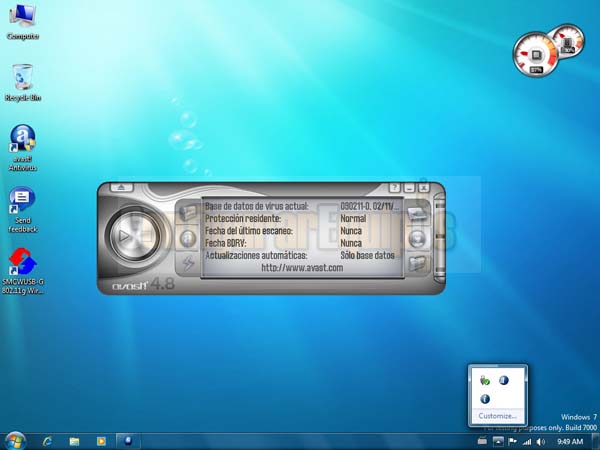Image resolution: width=600 pixels, height=450 pixels.
Task: Click blue ball icon beside Safely Remove icon
Action: pos(504,380)
